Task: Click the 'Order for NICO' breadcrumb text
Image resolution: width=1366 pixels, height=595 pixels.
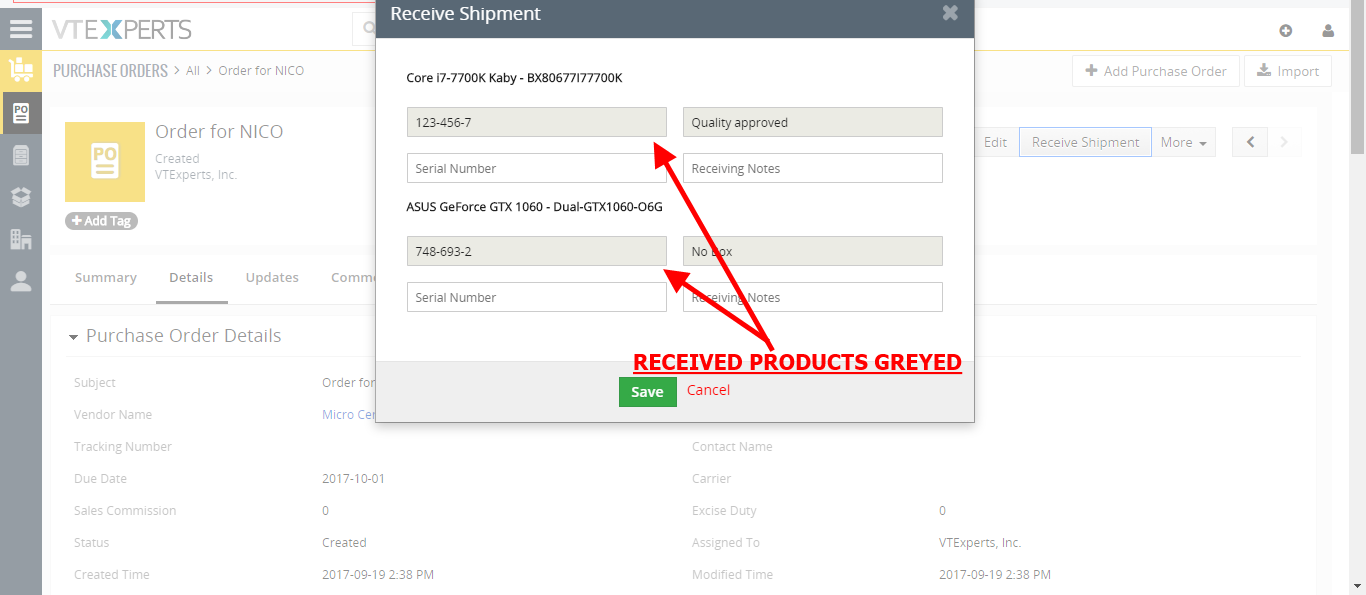Action: (x=261, y=71)
